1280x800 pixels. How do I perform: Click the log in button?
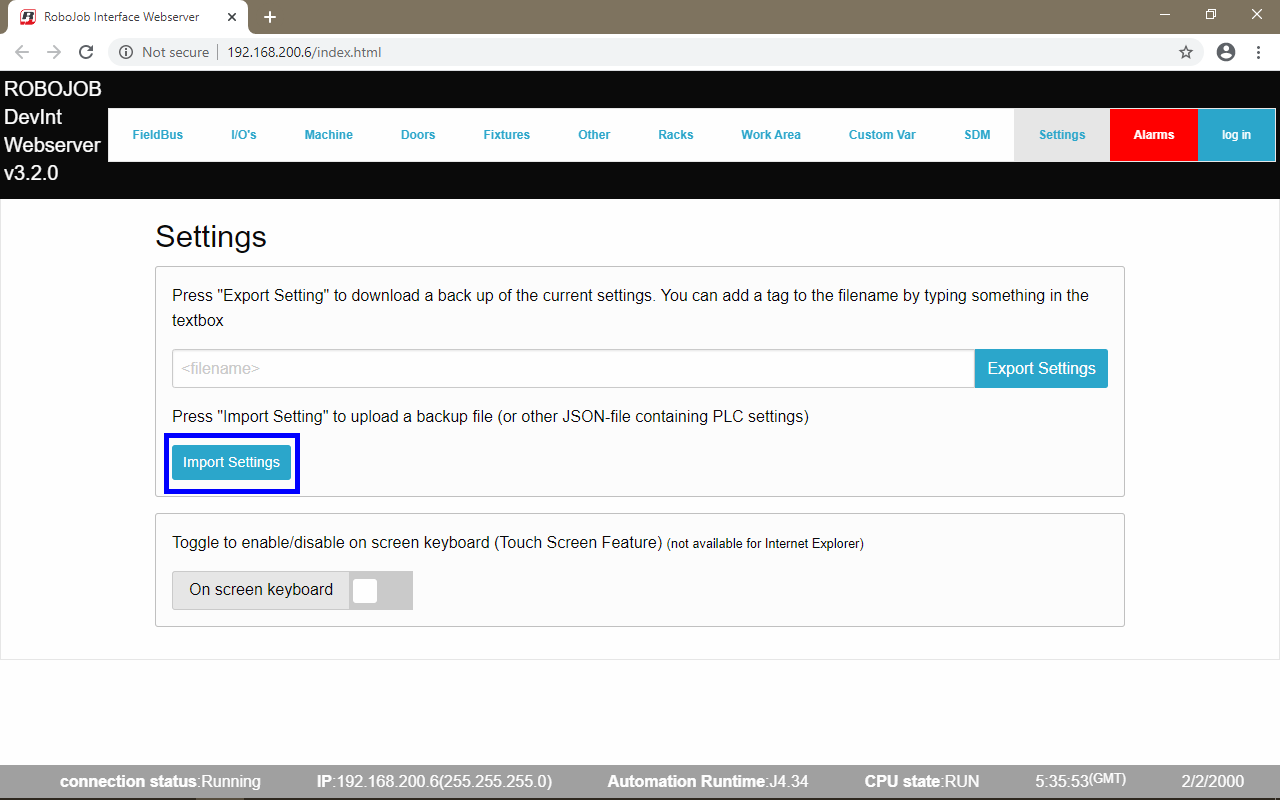coord(1237,135)
